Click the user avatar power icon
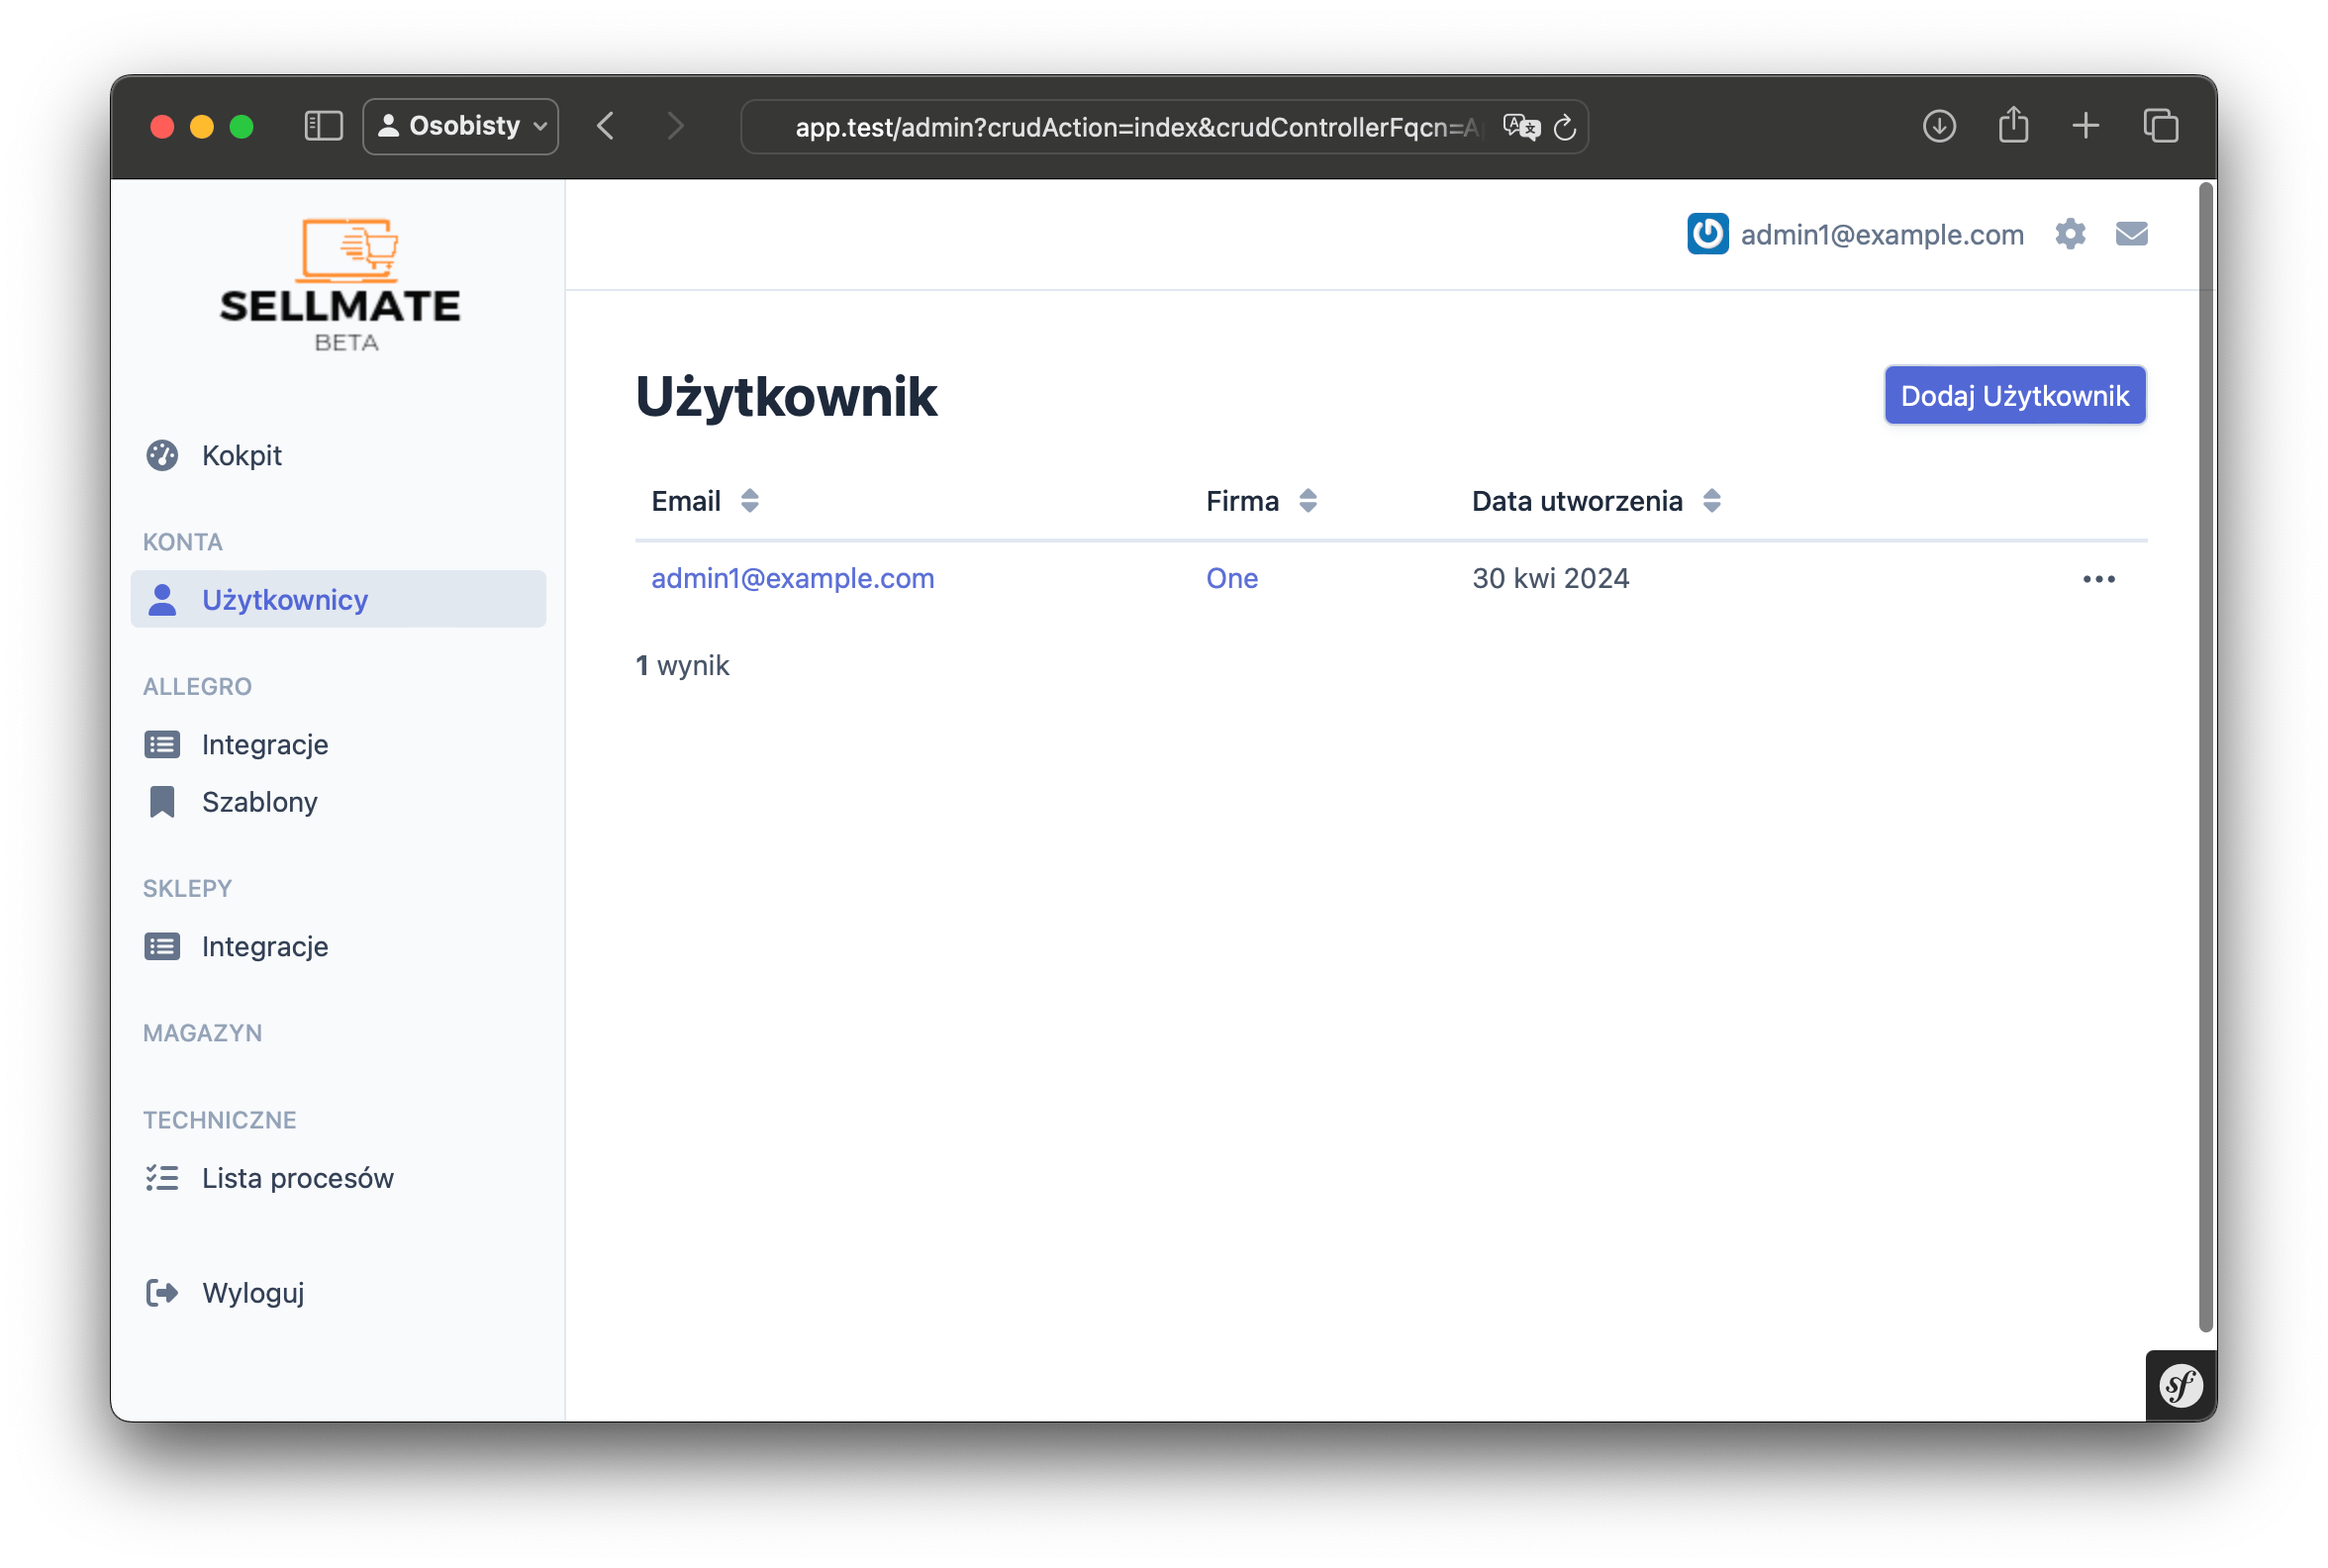Screen dimensions: 2328x1568 point(1707,234)
